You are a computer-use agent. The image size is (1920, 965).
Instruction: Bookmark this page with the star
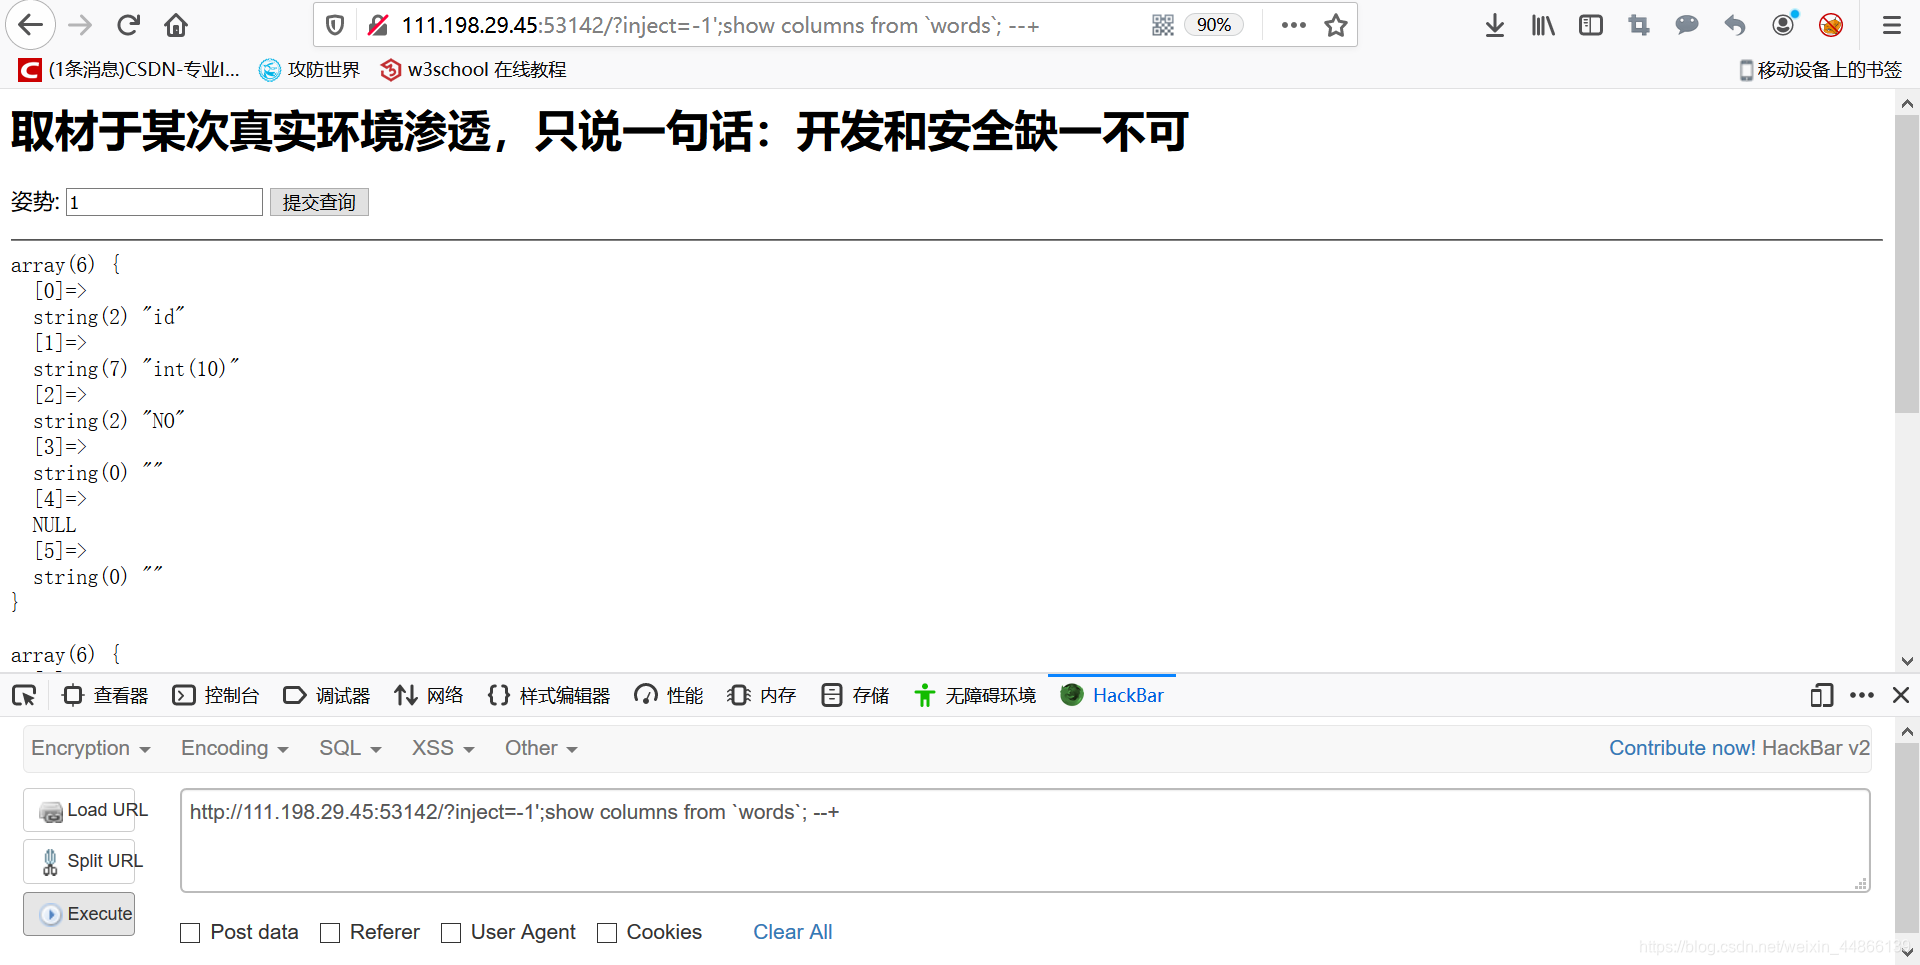click(x=1336, y=26)
